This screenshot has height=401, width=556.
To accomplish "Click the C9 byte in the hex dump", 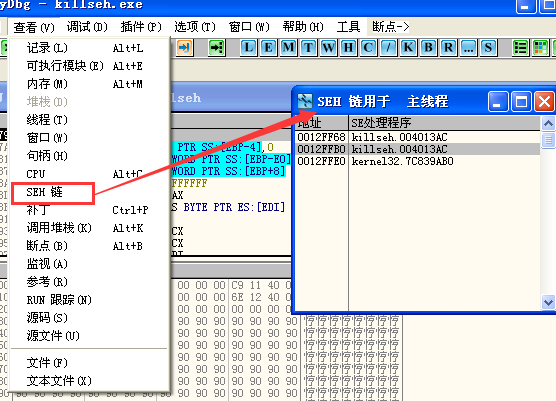I will 237,285.
